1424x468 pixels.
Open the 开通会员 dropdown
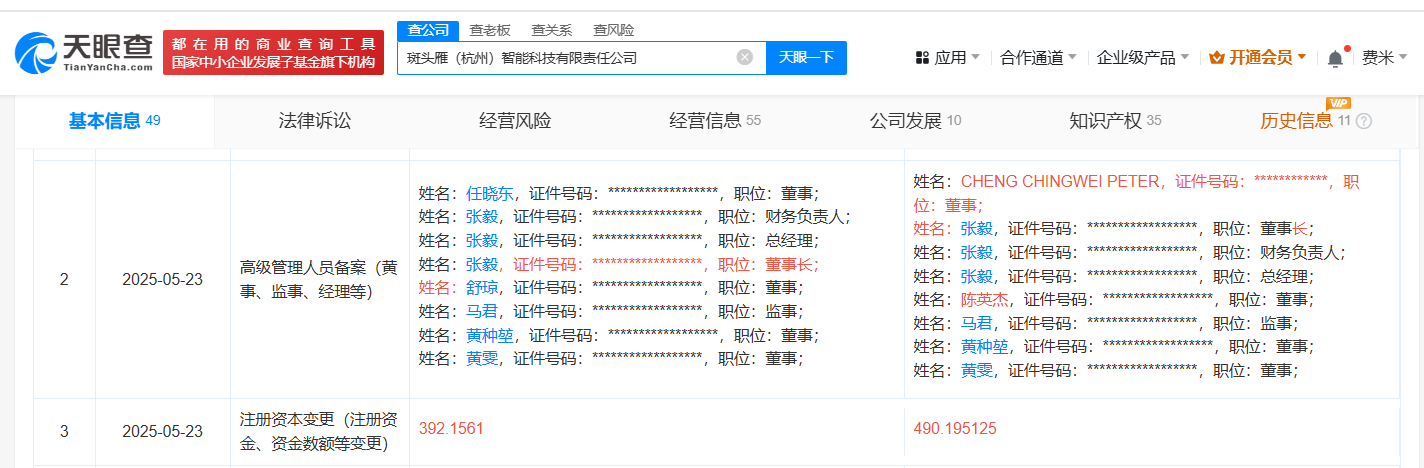pos(1258,58)
